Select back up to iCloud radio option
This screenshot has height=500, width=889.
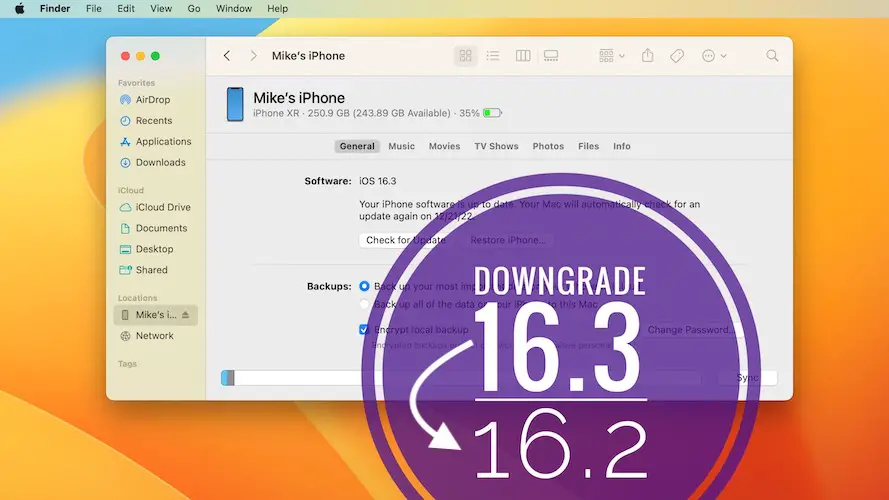[x=364, y=286]
